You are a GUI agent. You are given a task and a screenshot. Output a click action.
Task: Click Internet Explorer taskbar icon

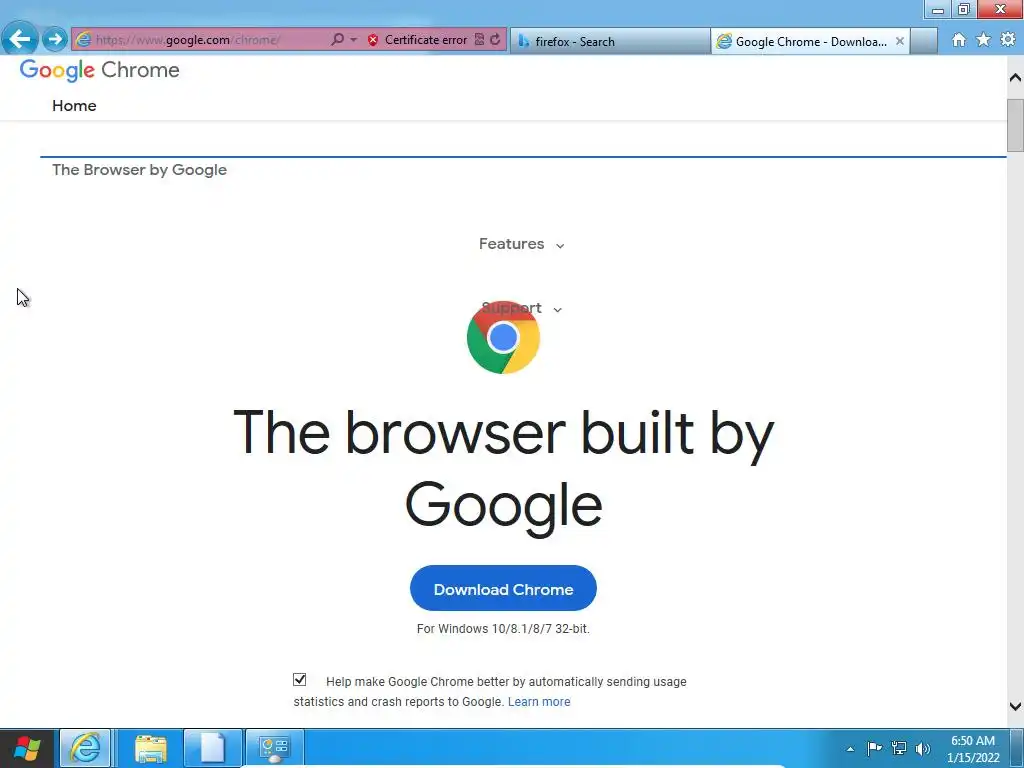86,748
